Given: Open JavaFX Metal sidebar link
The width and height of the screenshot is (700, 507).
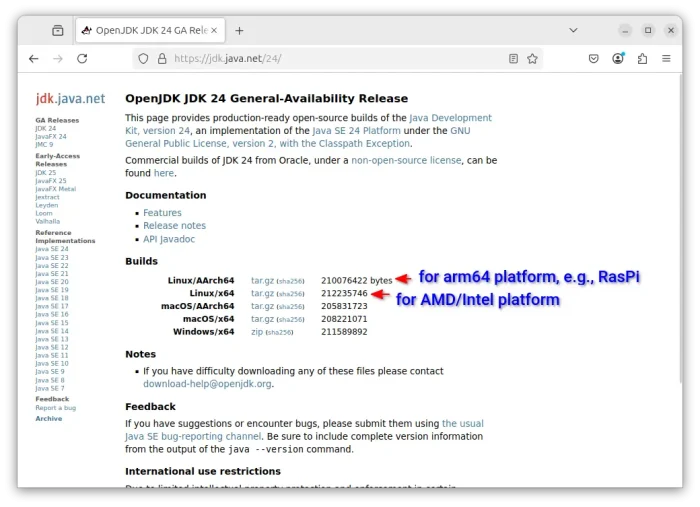Looking at the screenshot, I should click(56, 189).
